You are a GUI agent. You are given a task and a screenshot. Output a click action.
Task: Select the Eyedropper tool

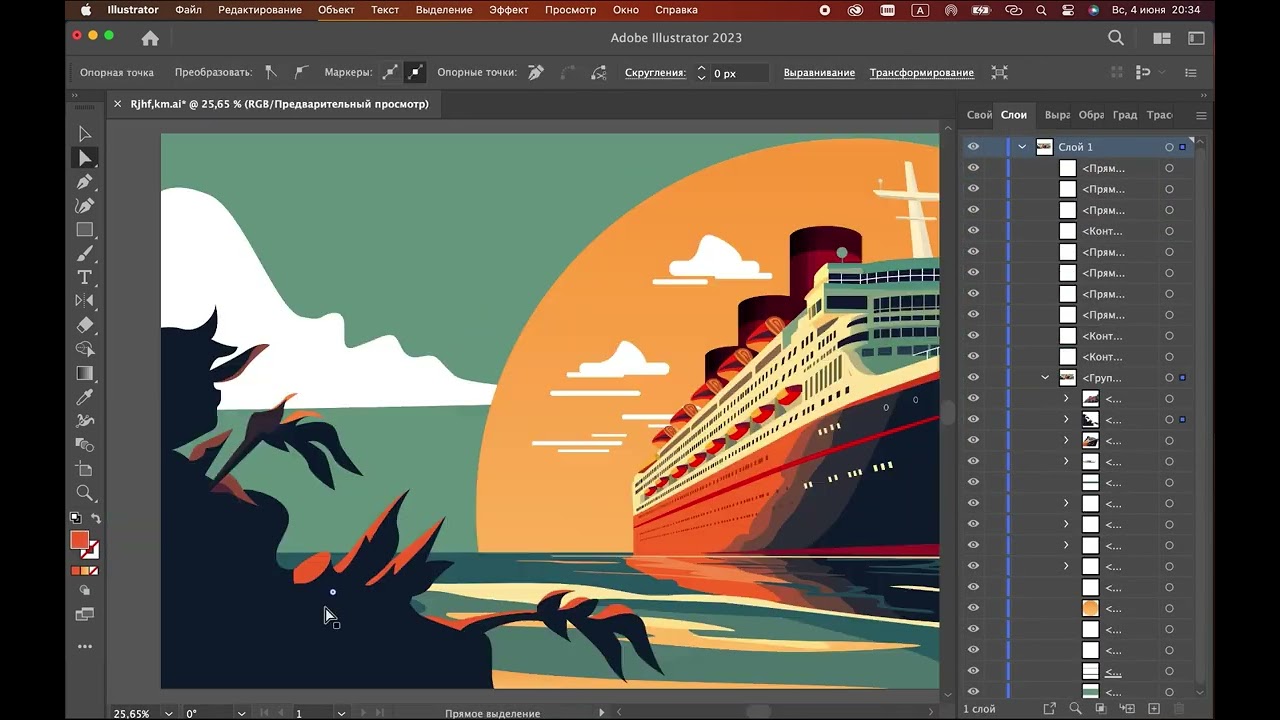click(x=85, y=397)
